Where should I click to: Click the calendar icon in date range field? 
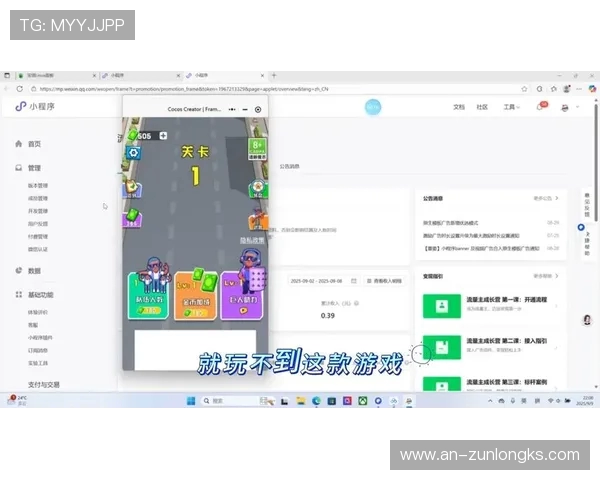tap(354, 281)
